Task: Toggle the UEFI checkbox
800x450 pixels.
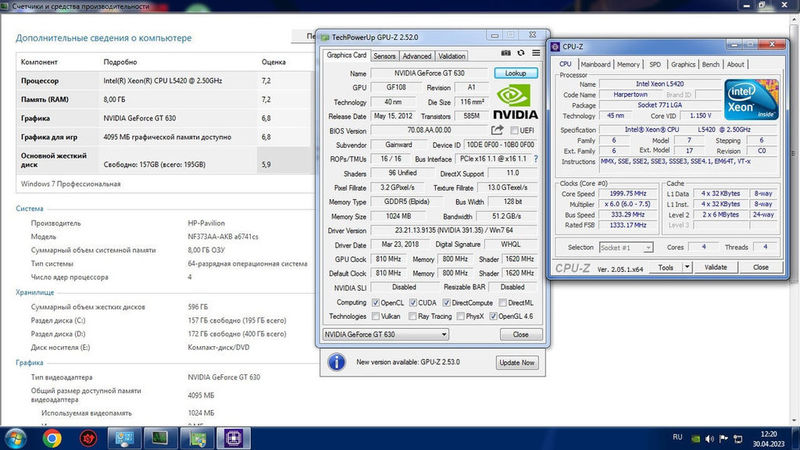Action: pos(514,131)
